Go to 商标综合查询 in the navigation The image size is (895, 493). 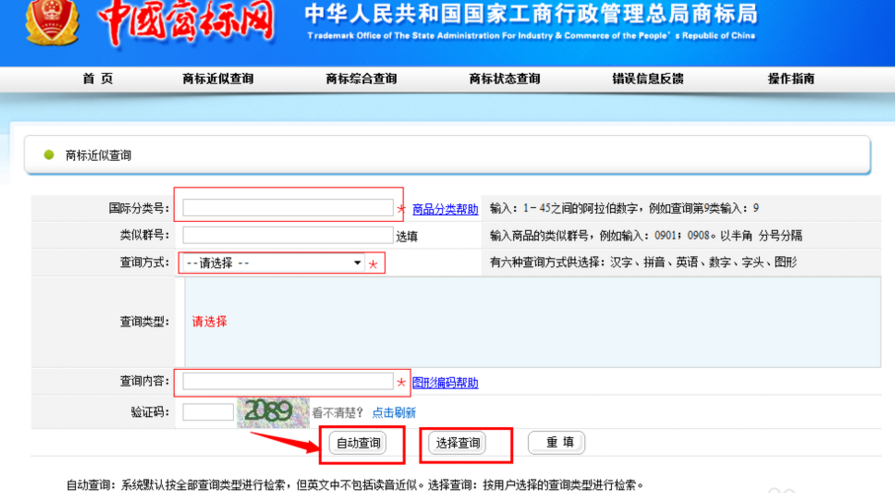click(361, 79)
